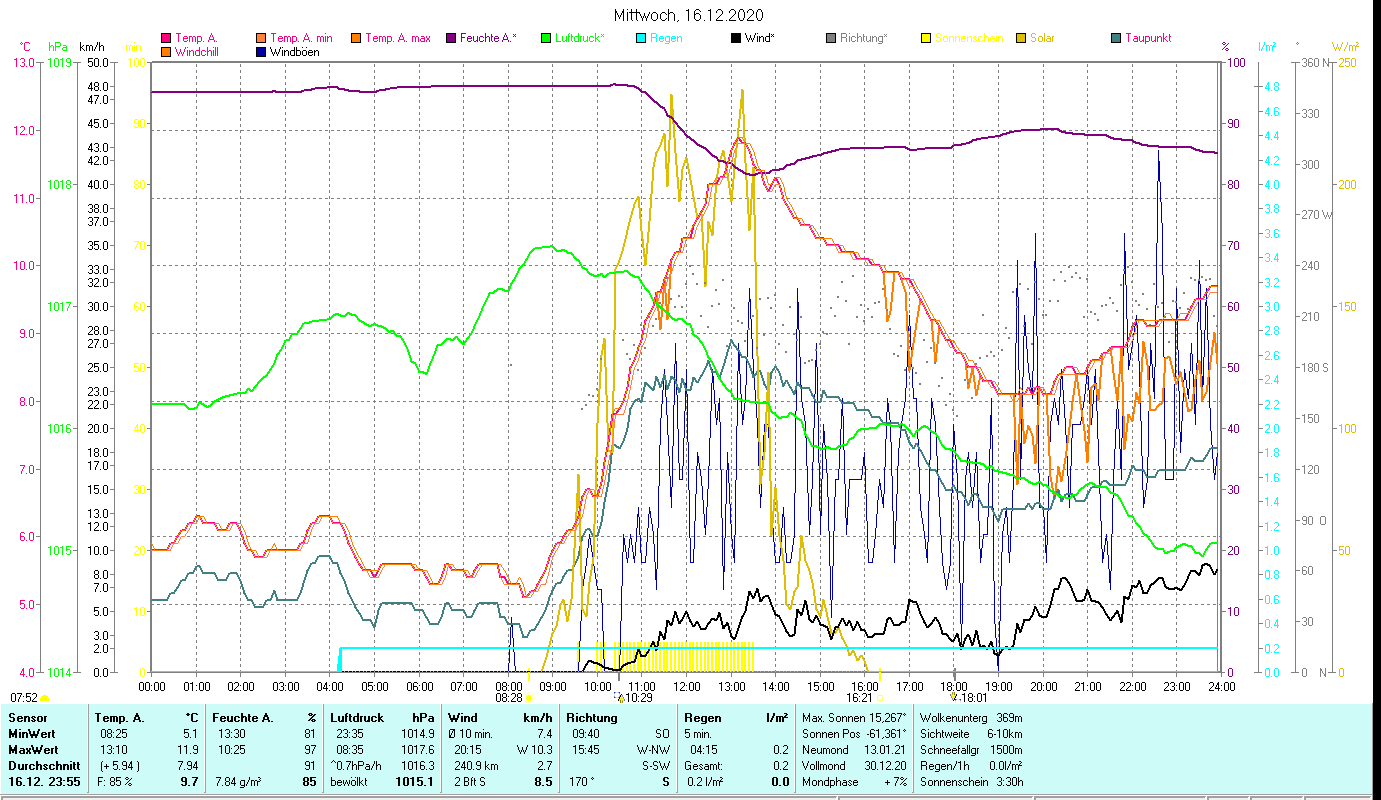Viewport: 1381px width, 800px height.
Task: Click the gray Richtung* legend swatch
Action: [x=831, y=39]
